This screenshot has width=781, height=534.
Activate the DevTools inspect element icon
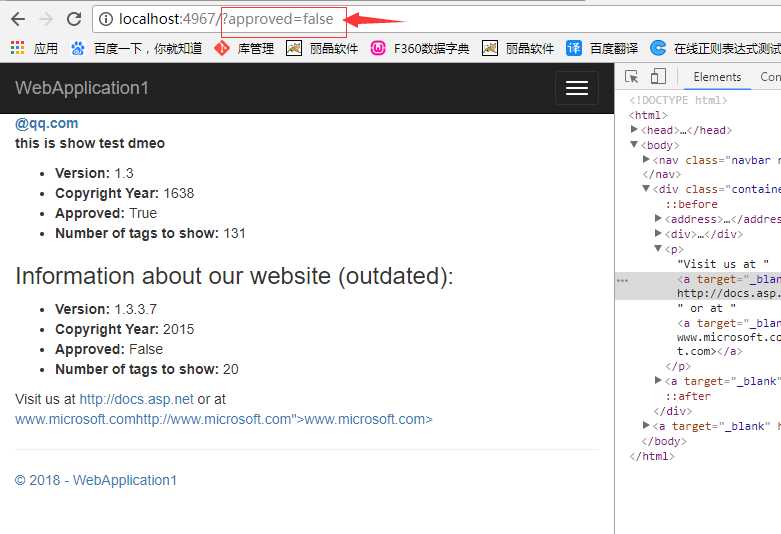pyautogui.click(x=632, y=77)
